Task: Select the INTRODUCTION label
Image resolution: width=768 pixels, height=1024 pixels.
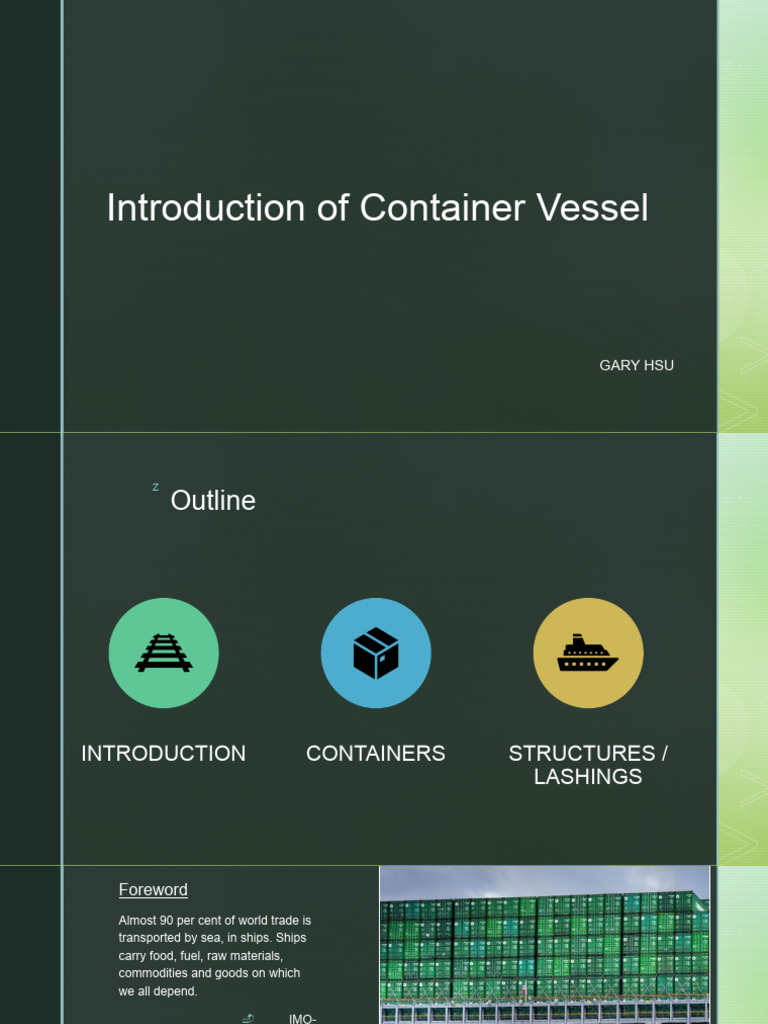Action: [x=163, y=754]
